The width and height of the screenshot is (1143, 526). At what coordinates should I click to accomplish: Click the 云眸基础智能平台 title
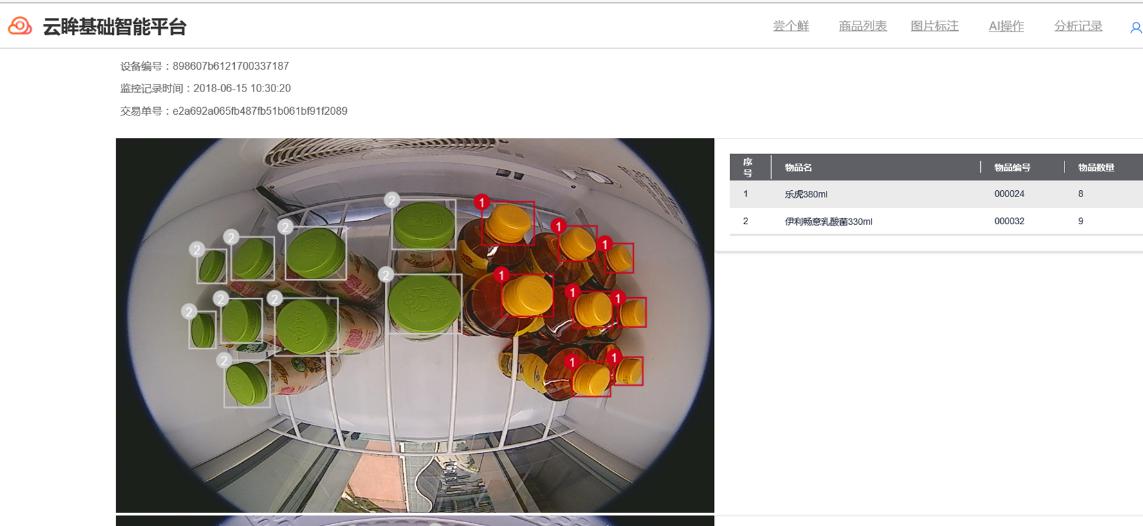114,27
